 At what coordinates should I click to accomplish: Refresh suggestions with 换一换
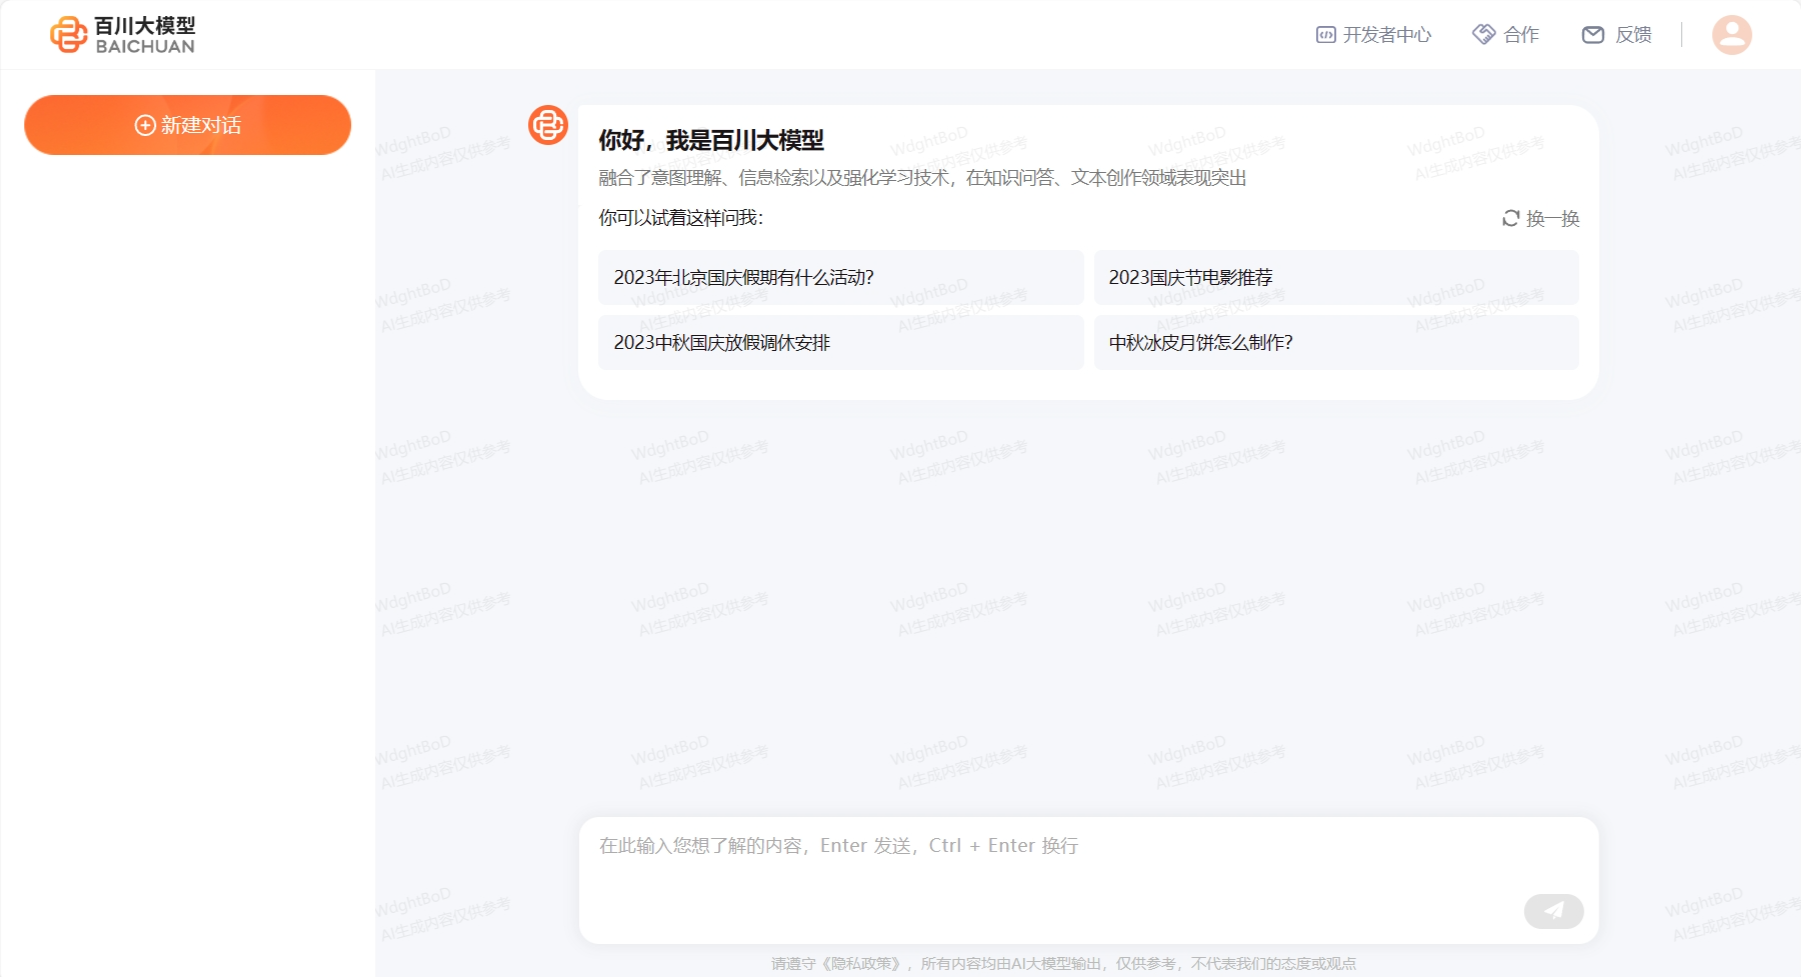(1541, 218)
